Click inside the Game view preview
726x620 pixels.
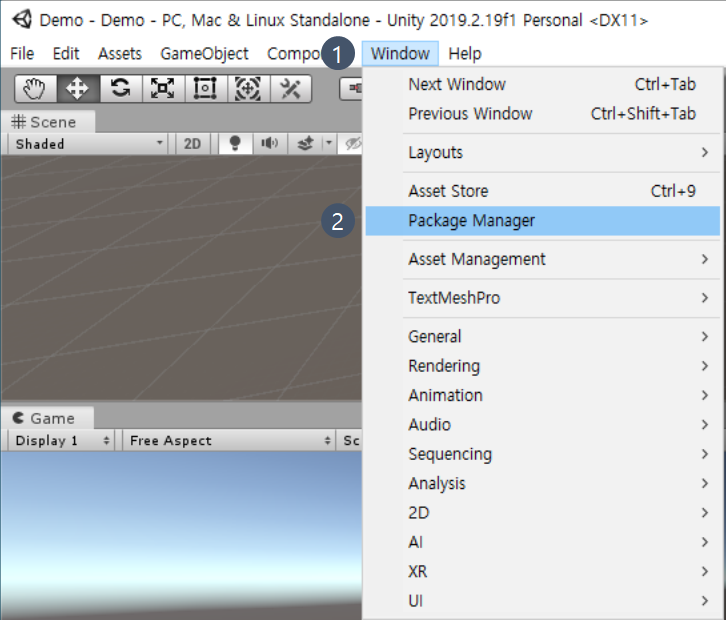tap(181, 536)
